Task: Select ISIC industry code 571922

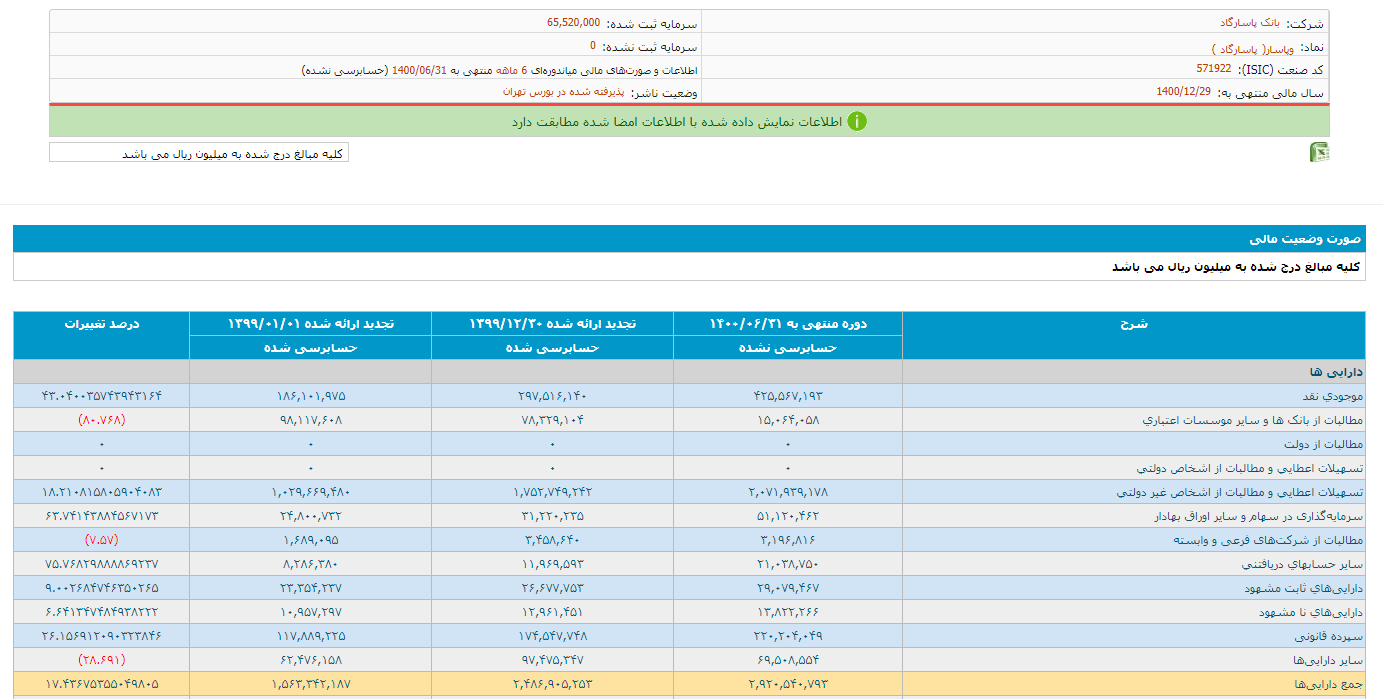Action: 1213,69
